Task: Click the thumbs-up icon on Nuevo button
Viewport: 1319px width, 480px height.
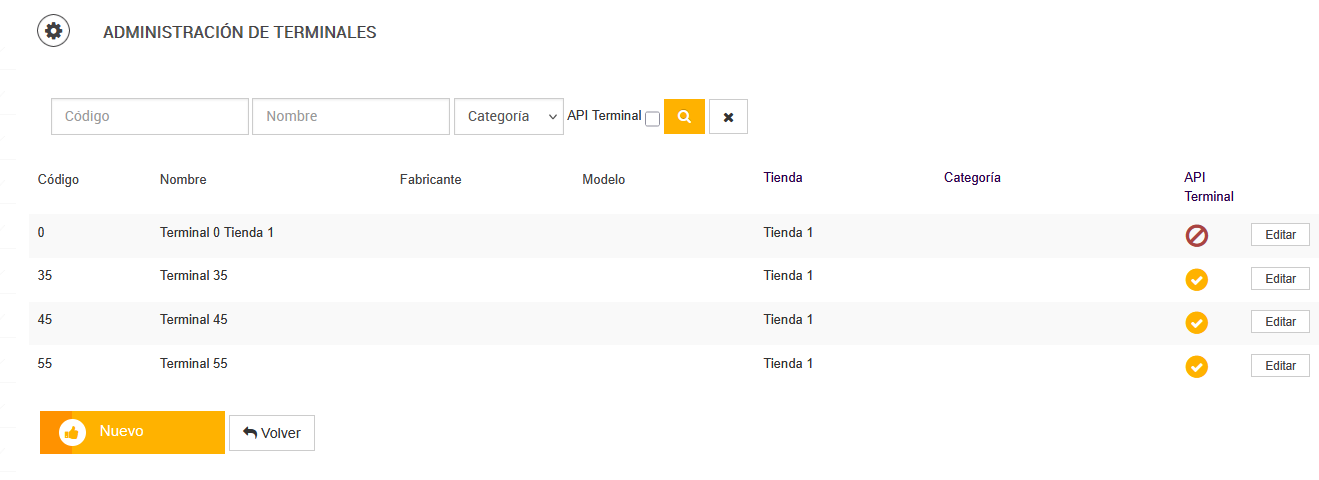Action: pyautogui.click(x=71, y=432)
